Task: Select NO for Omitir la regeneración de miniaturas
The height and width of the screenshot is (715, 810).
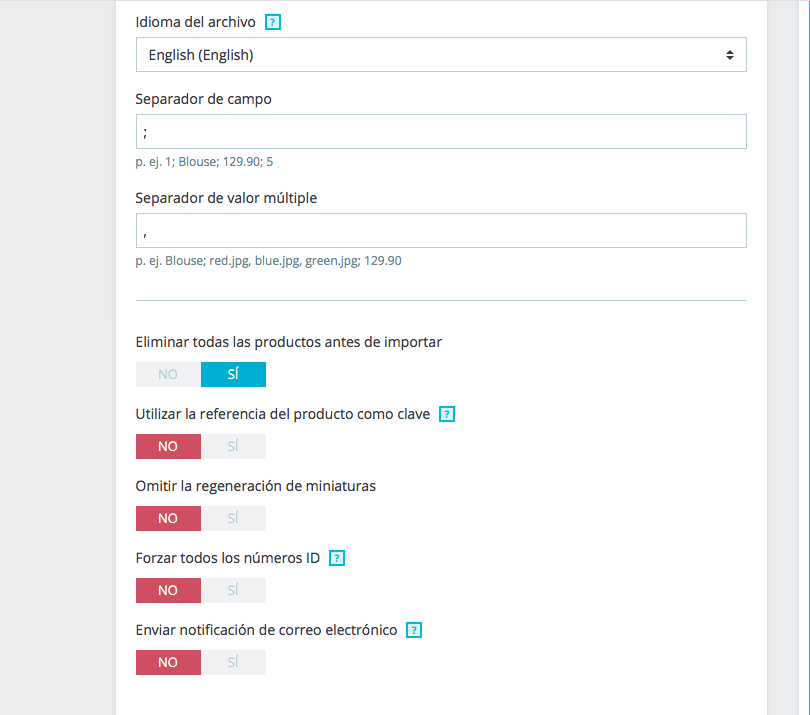Action: (x=168, y=518)
